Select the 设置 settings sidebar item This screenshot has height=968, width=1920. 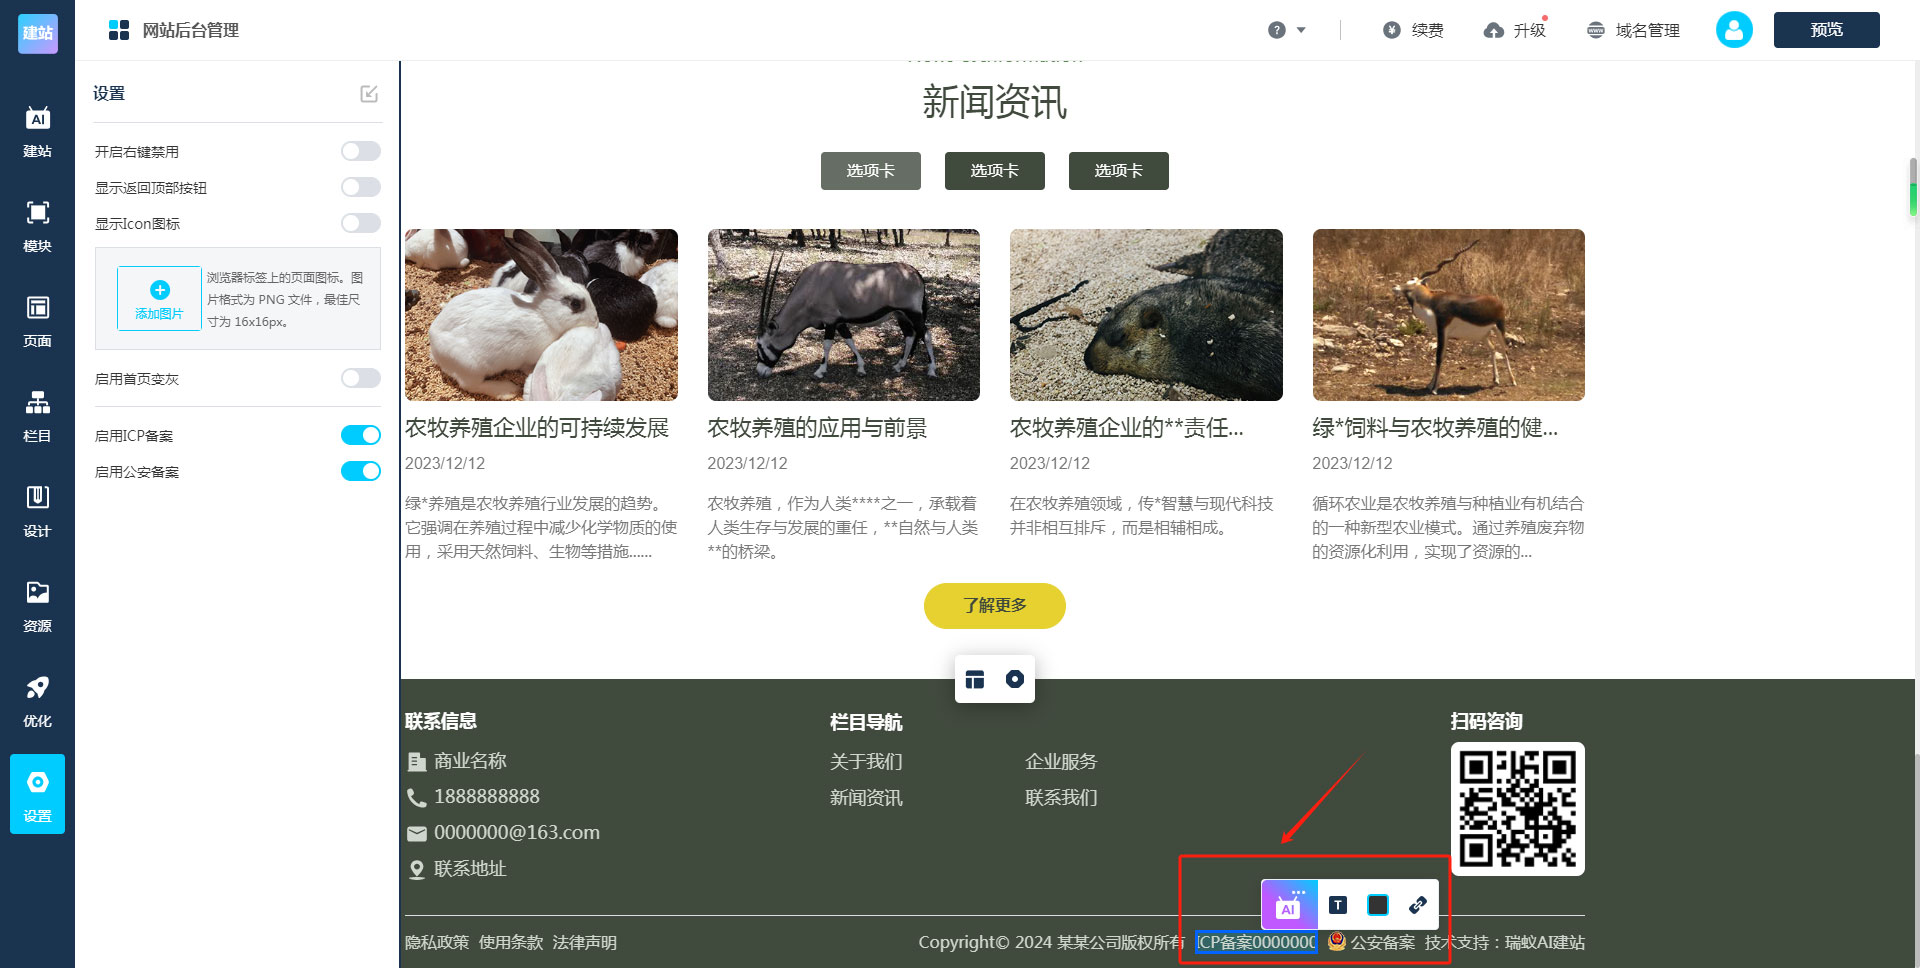tap(37, 794)
